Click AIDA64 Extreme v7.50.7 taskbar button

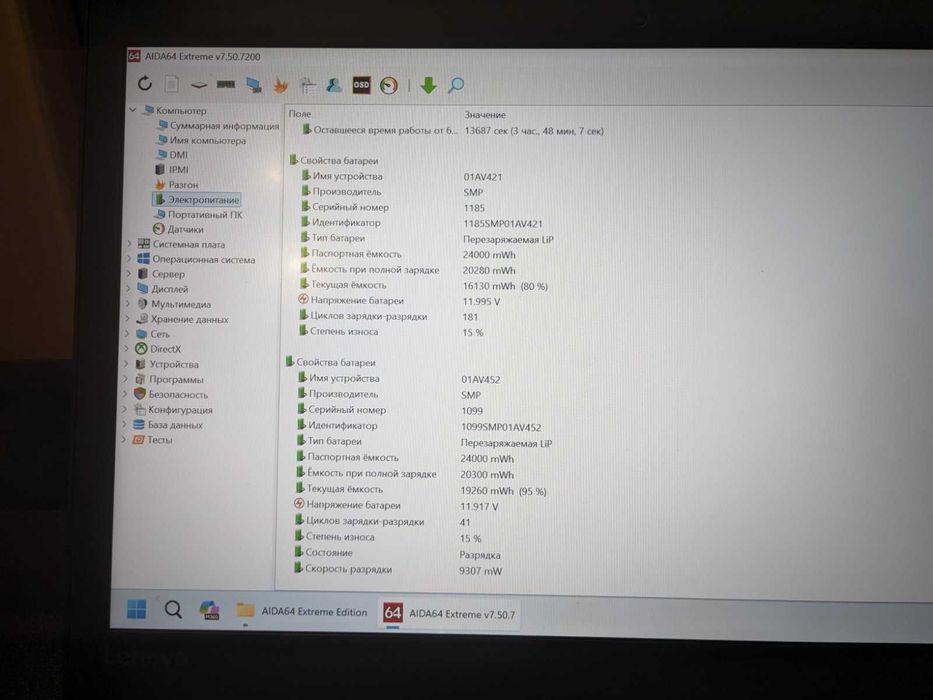[450, 613]
